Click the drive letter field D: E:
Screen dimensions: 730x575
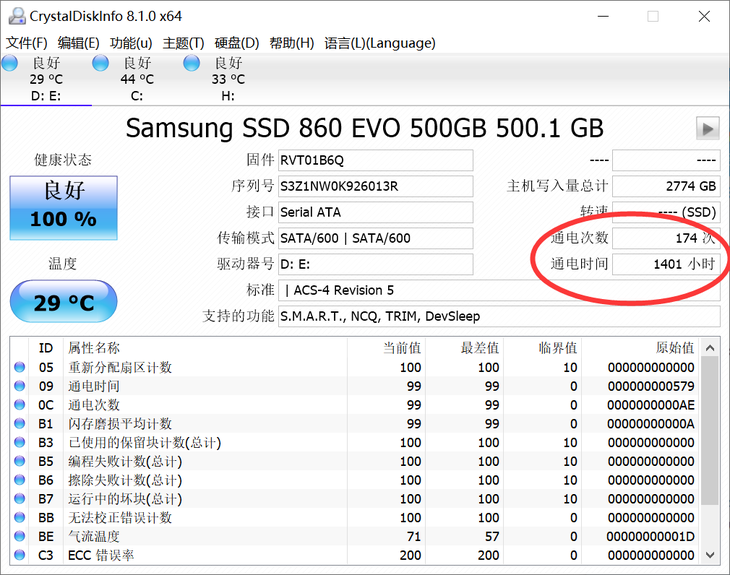pos(375,264)
